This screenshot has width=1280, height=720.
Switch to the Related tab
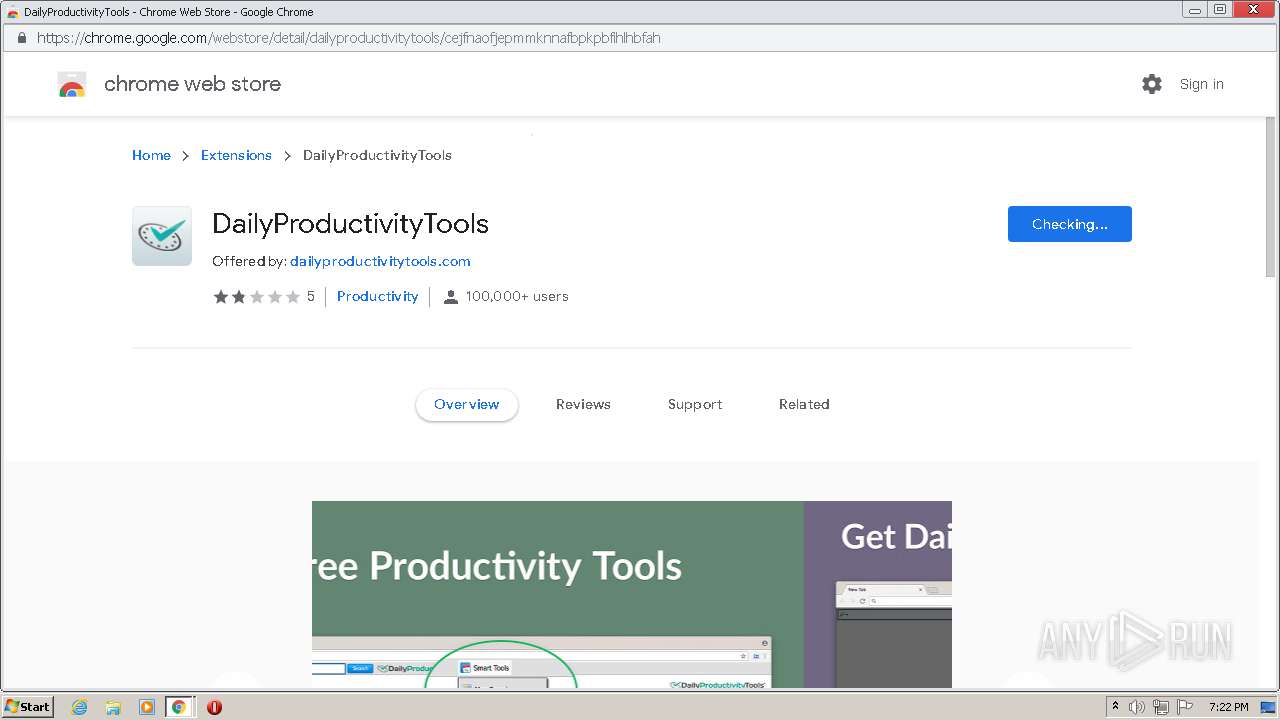pos(804,404)
